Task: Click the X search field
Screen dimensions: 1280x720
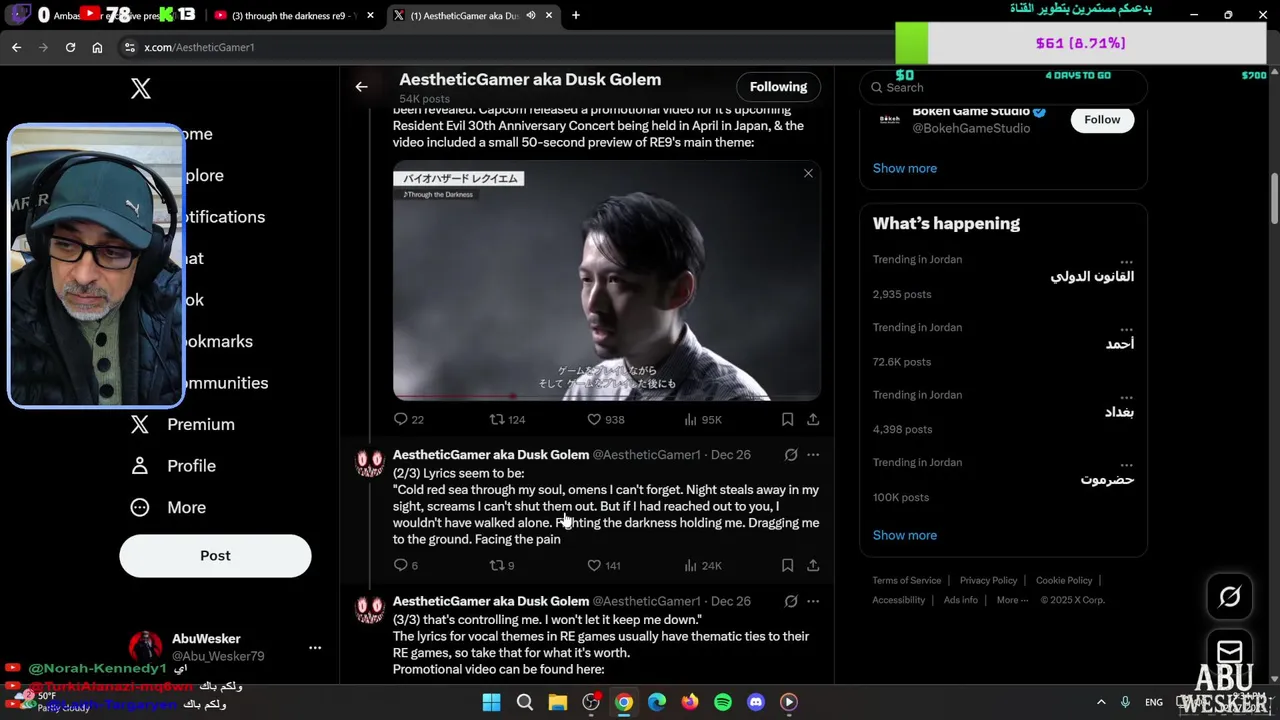Action: [x=1003, y=87]
